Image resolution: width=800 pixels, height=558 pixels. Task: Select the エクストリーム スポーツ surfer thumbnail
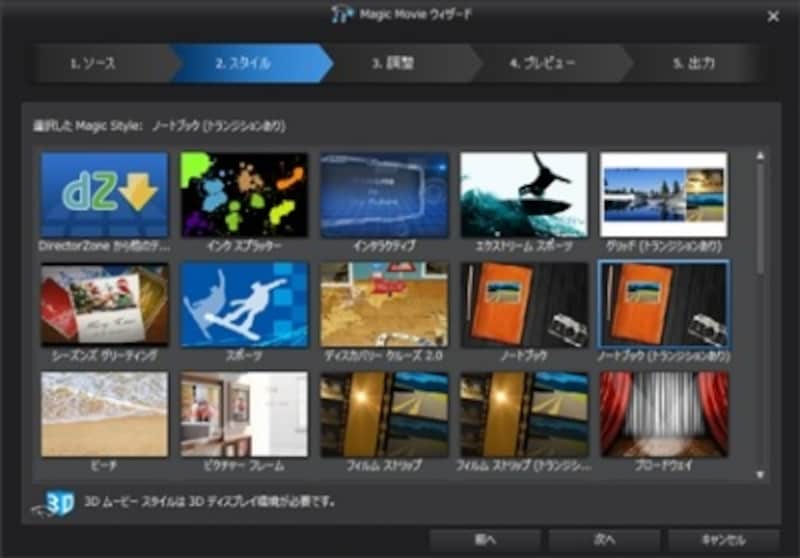point(524,194)
